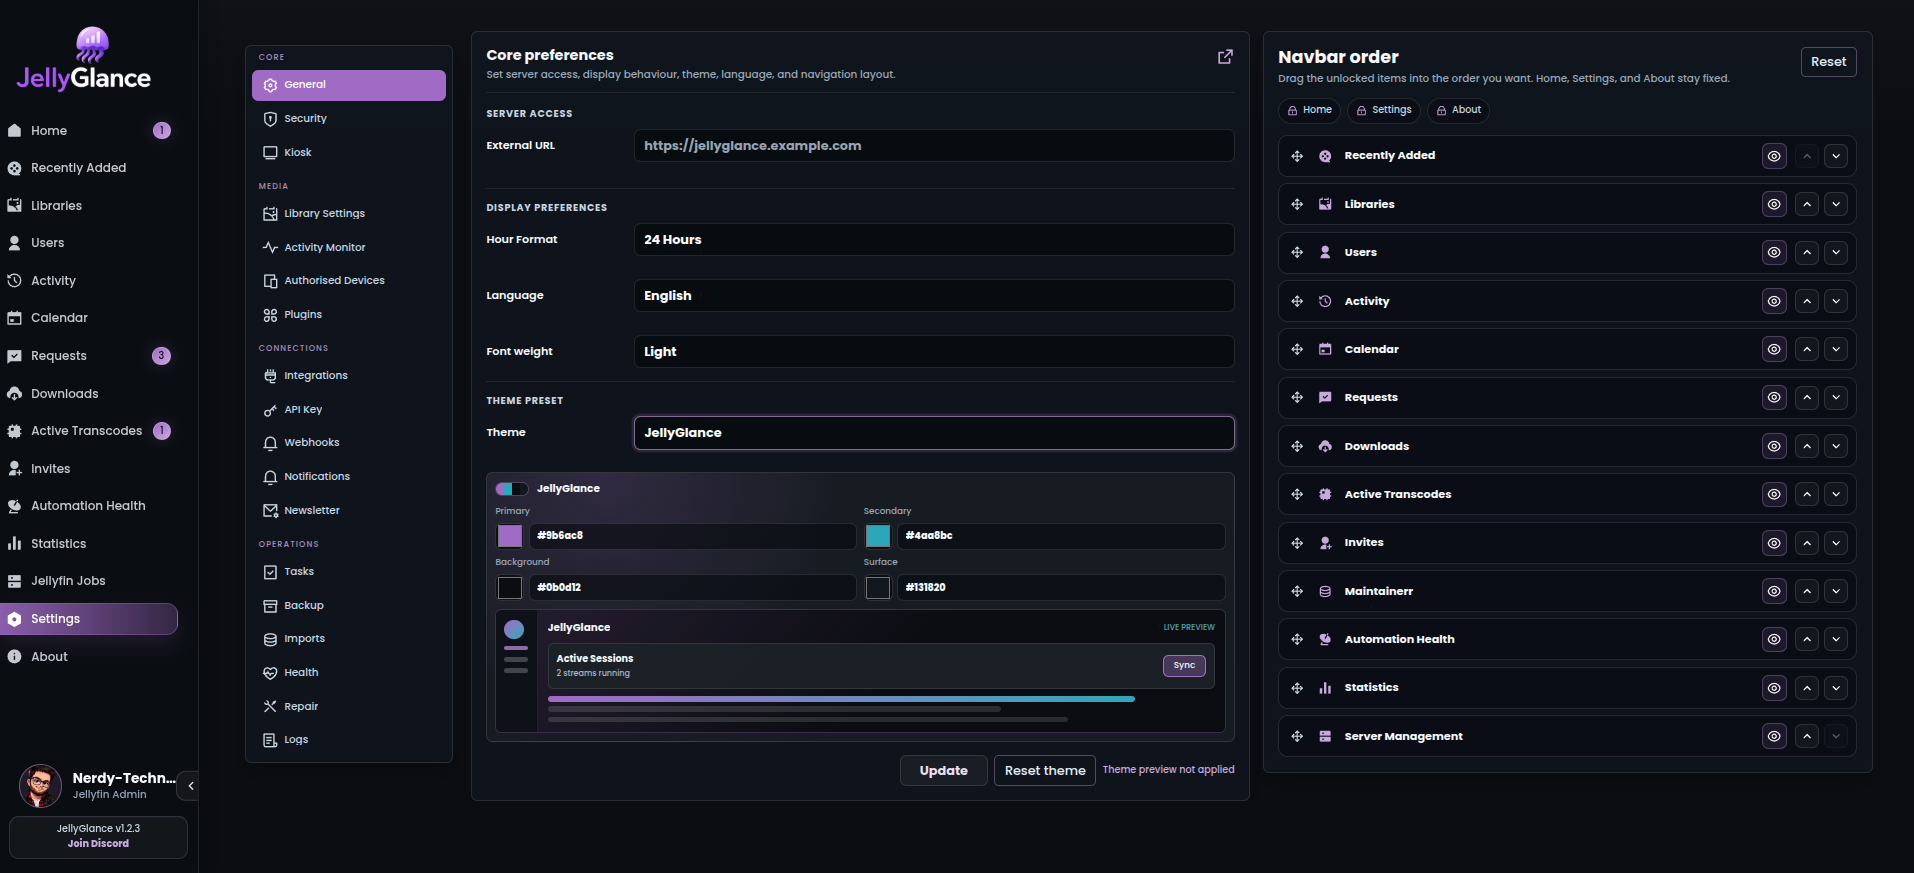Click the user avatar picture

40,786
